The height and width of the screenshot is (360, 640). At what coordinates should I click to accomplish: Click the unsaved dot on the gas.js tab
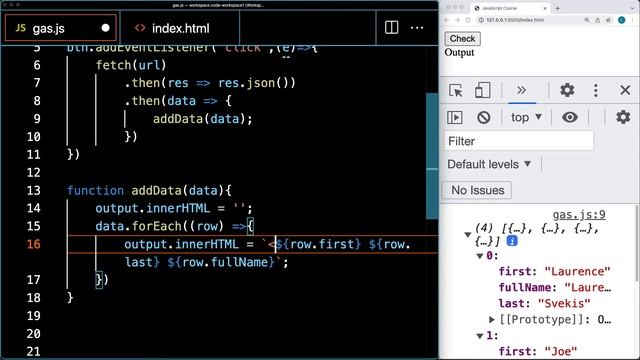tap(105, 28)
